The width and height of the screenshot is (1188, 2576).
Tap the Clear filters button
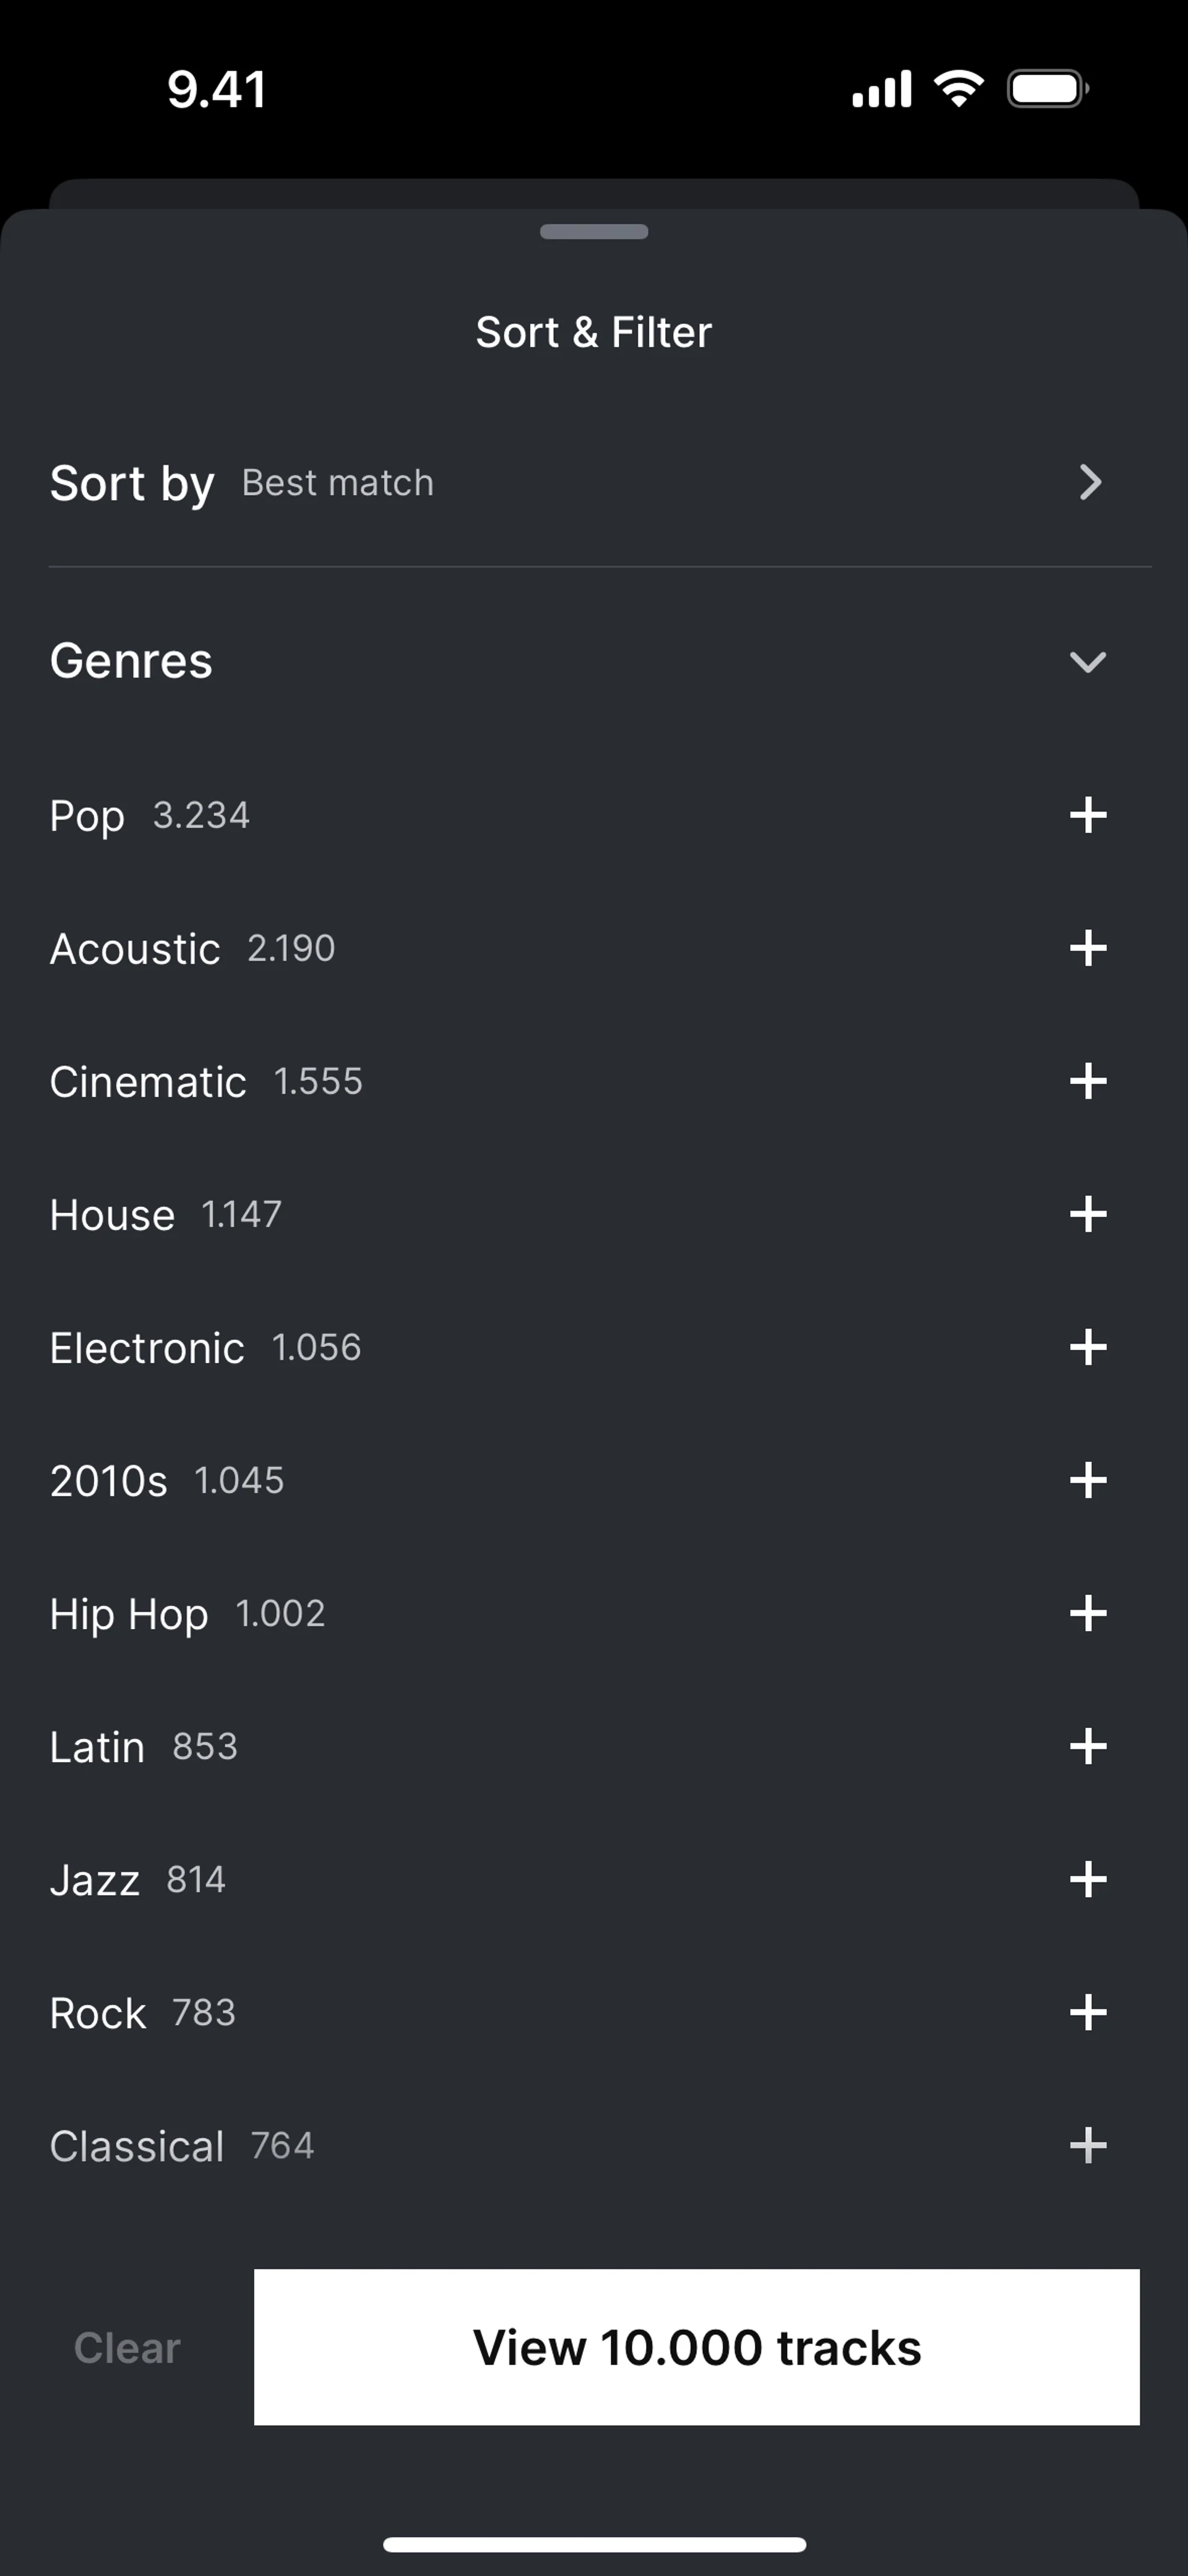point(127,2347)
